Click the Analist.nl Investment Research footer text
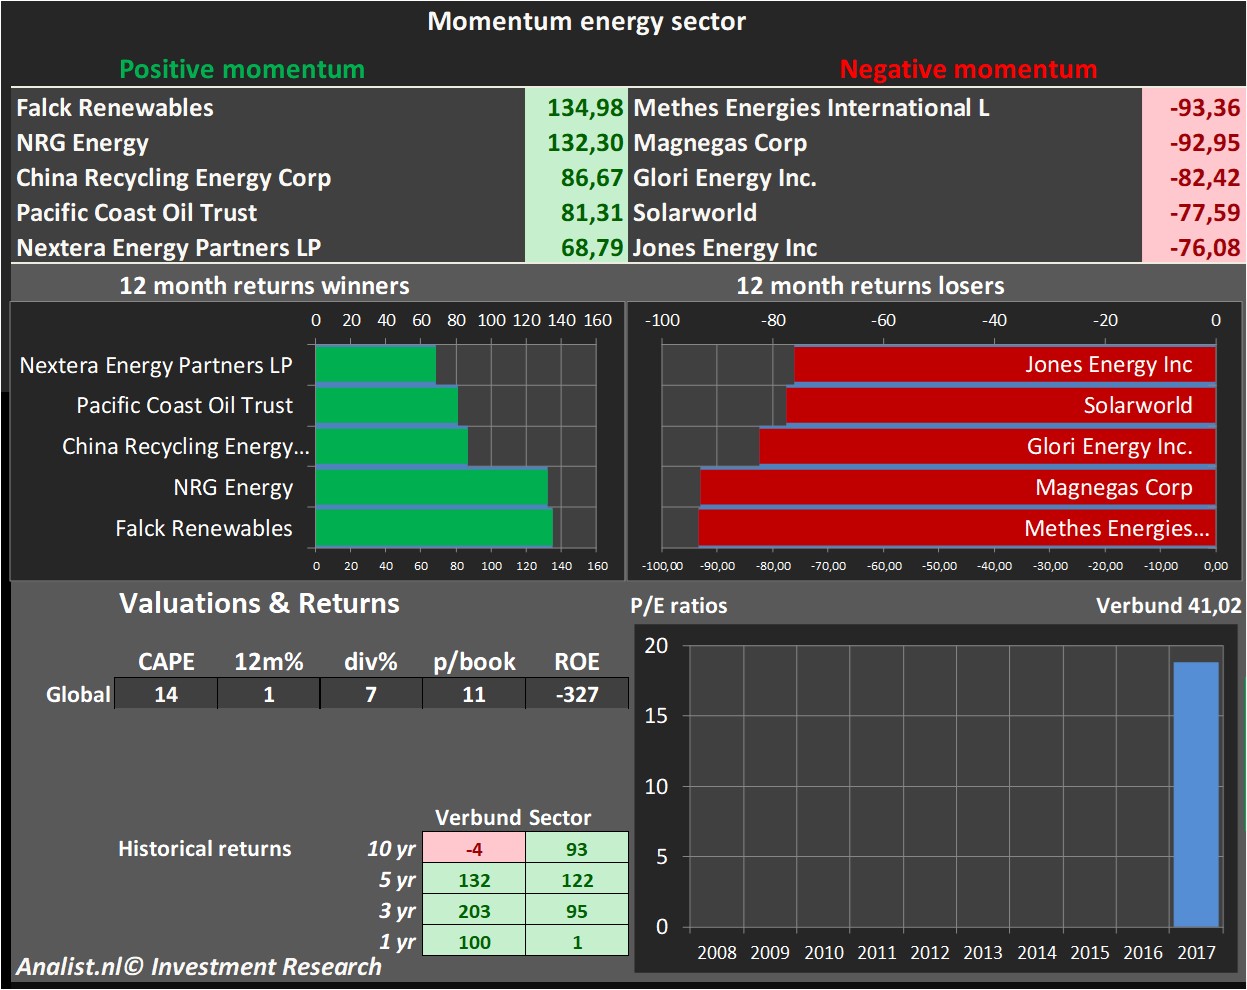 click(x=199, y=967)
